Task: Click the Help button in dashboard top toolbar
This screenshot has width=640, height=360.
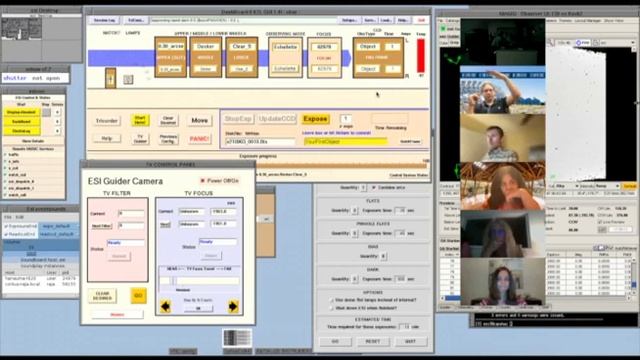Action: click(402, 20)
